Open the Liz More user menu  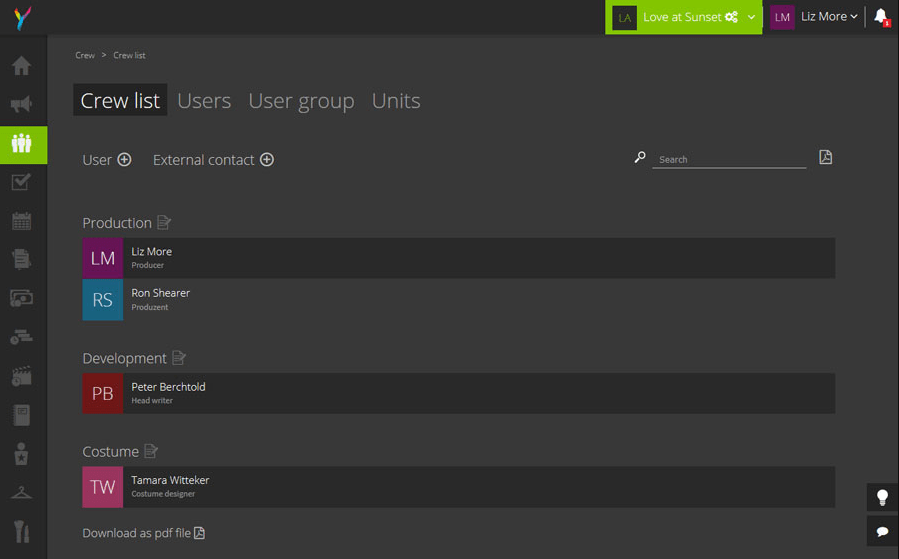click(x=828, y=17)
